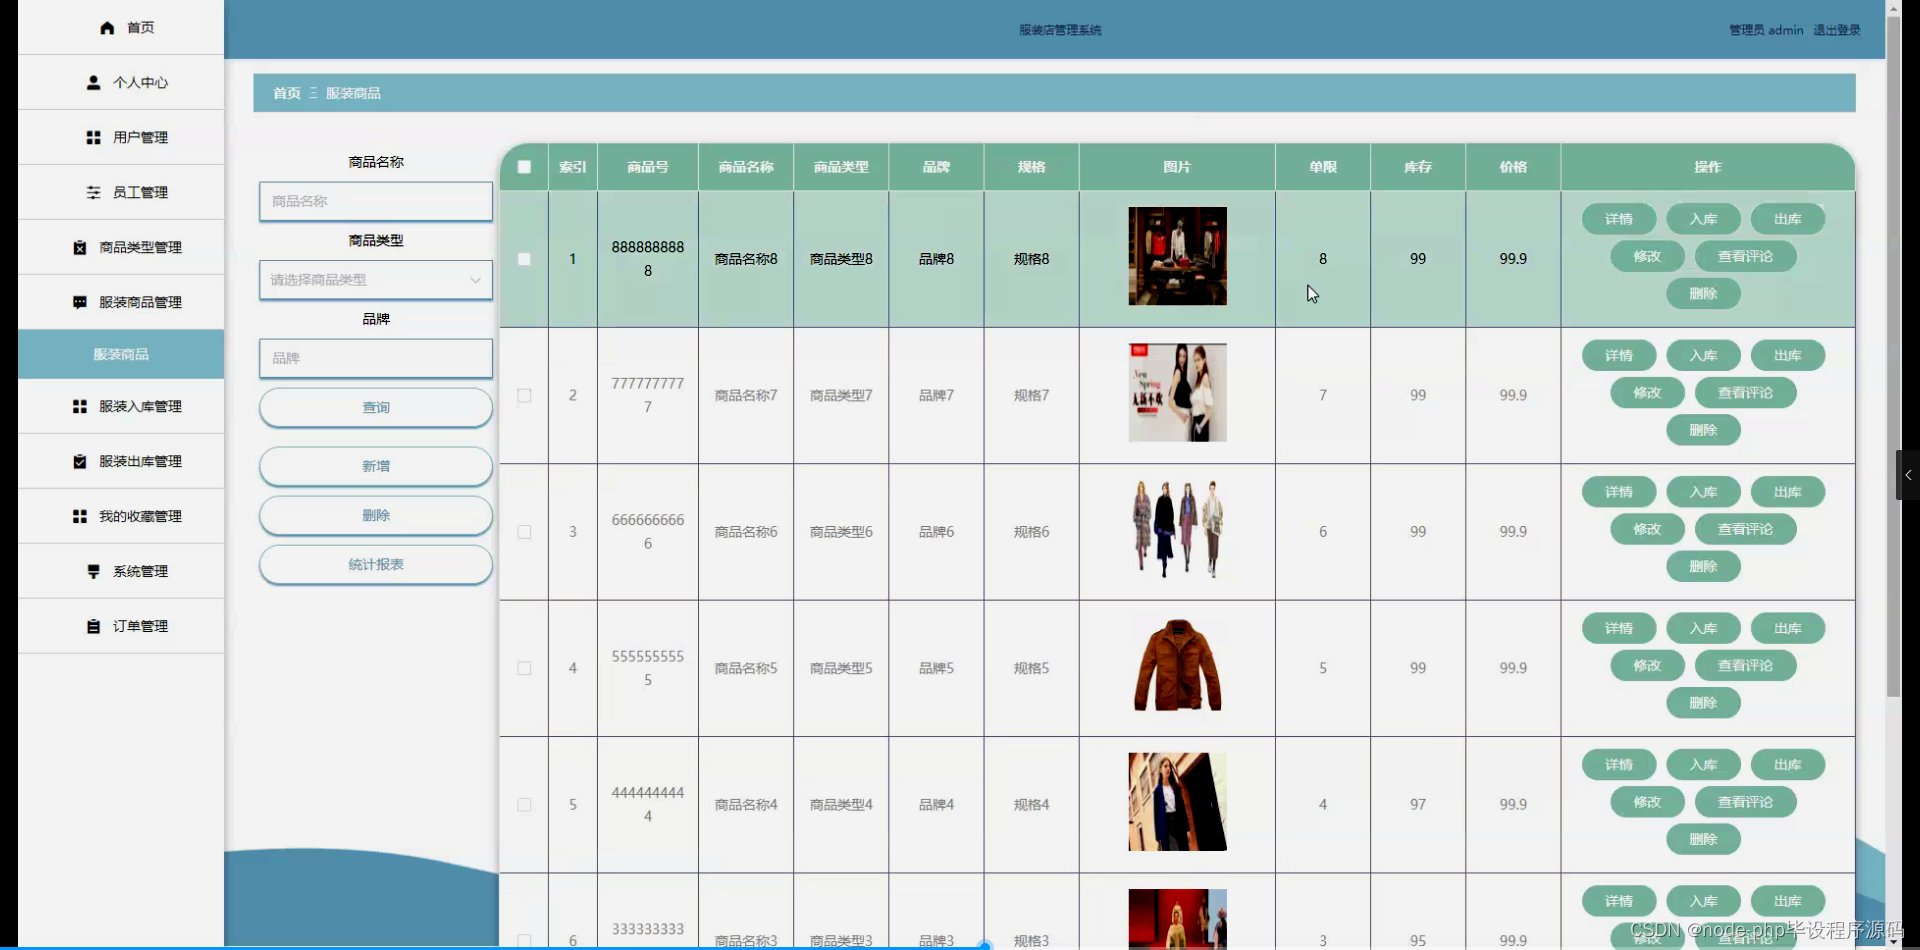The image size is (1920, 950).
Task: Click 退出登录 to log out
Action: point(1836,29)
